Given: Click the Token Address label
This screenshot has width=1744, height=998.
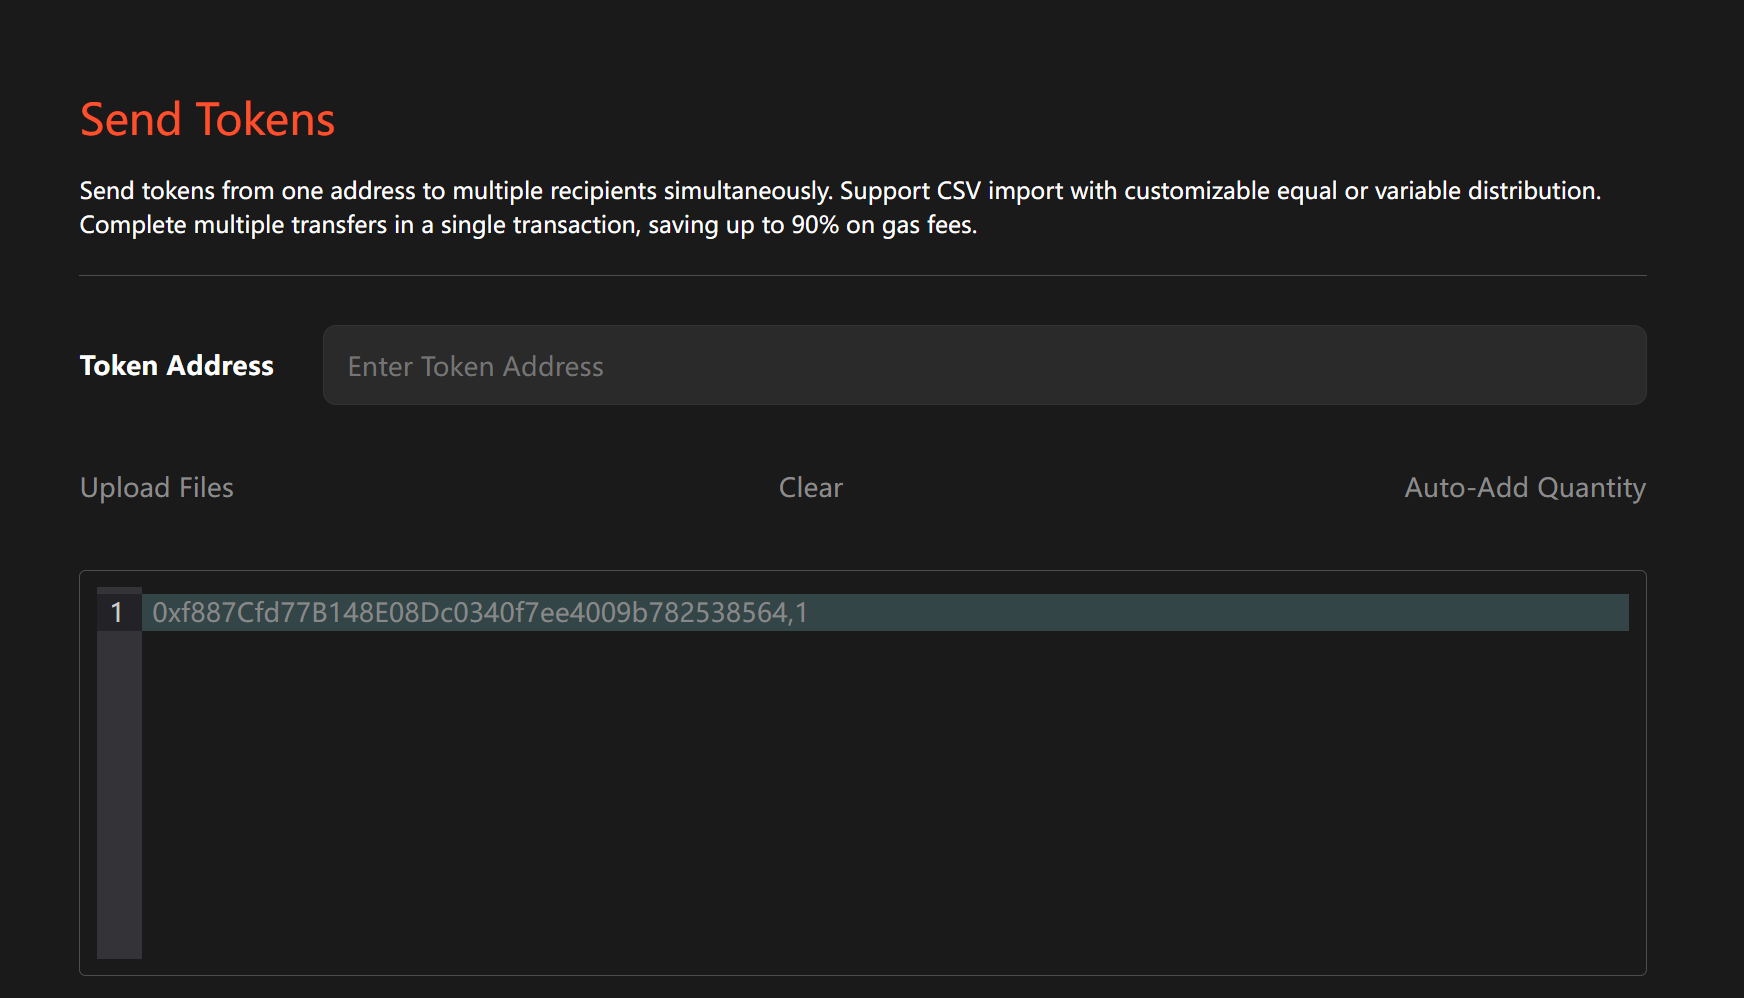Looking at the screenshot, I should tap(177, 366).
